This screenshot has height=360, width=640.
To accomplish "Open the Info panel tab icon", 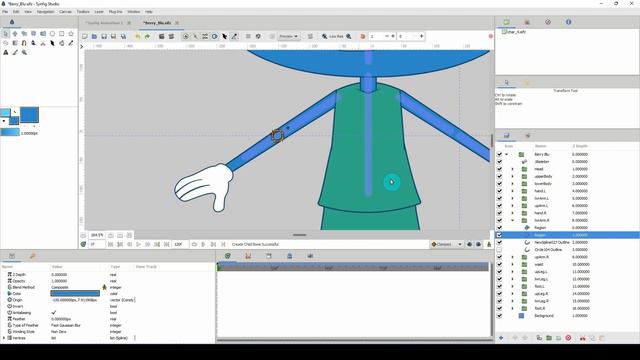I will 568,22.
